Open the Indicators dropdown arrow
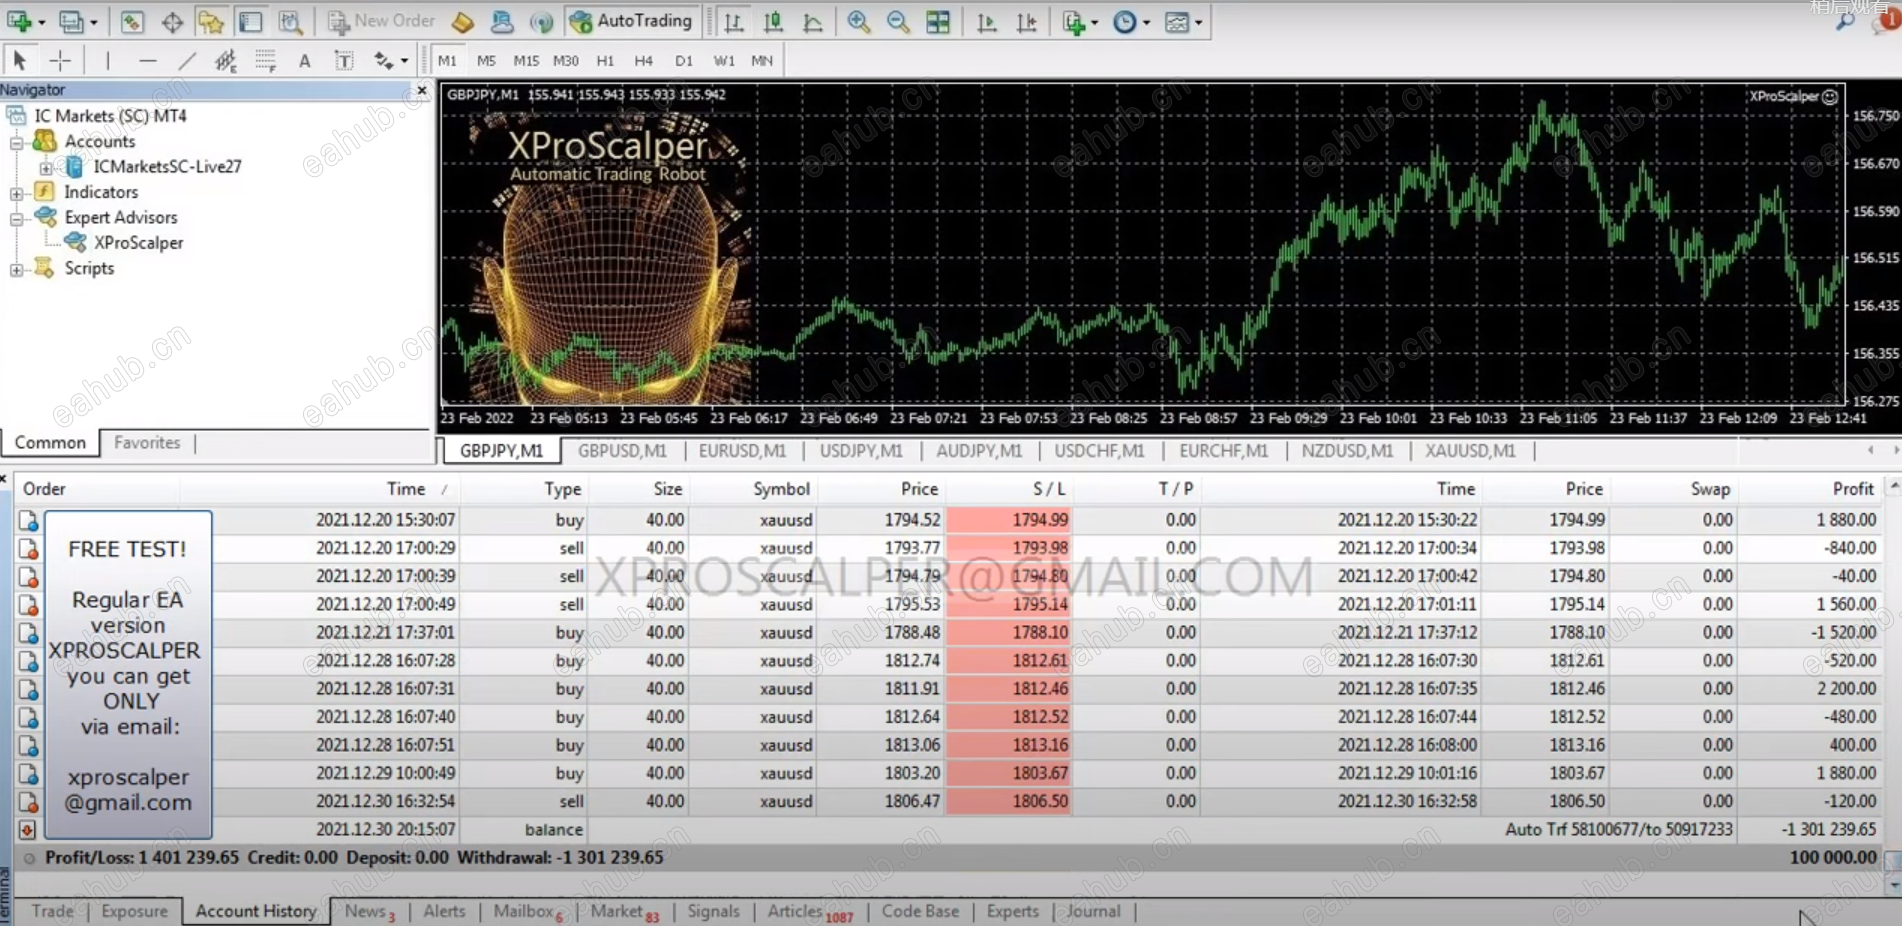Screen dimensions: 1902x926 (x=1095, y=22)
